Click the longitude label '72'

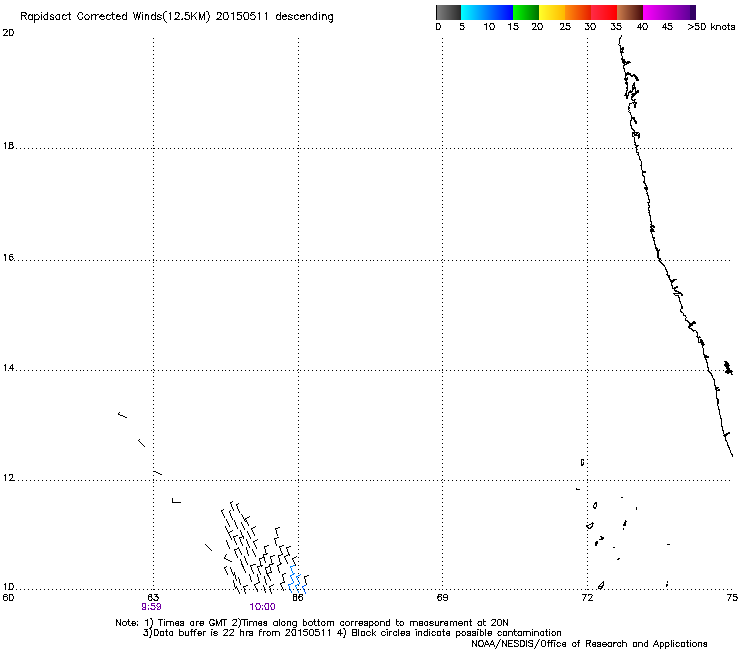(587, 598)
